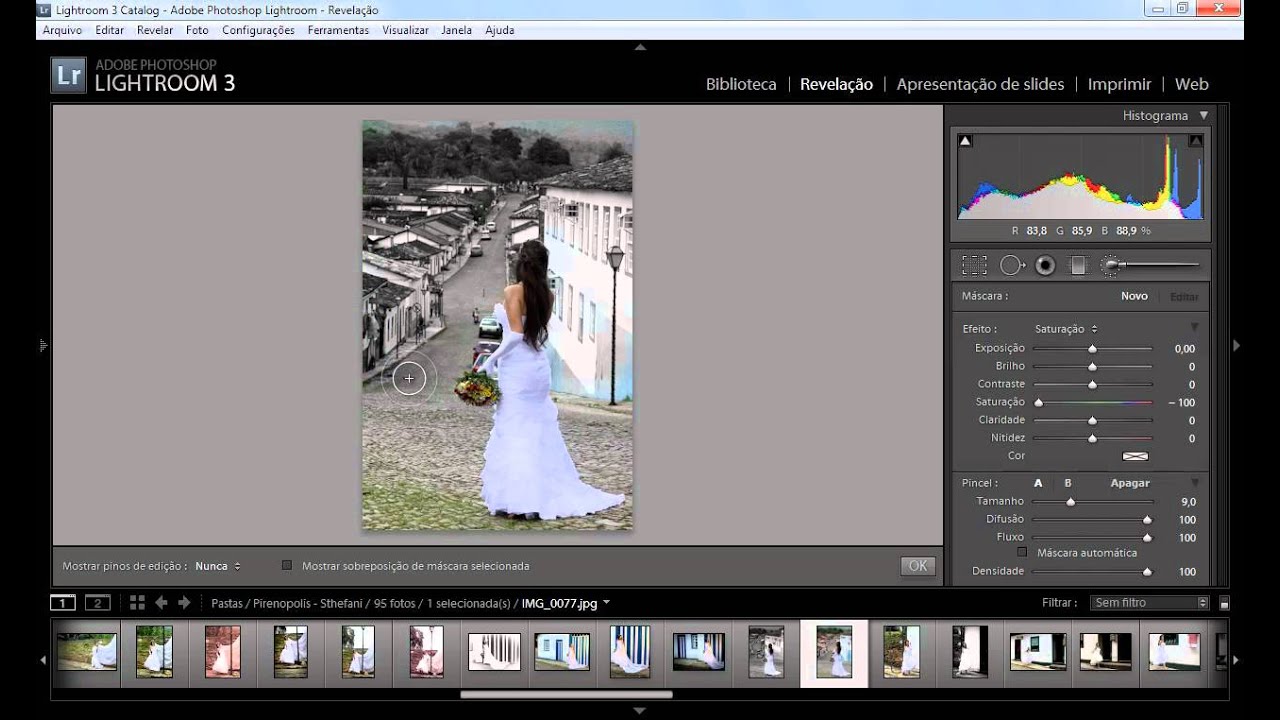Open the Web module
The image size is (1280, 720).
point(1192,84)
